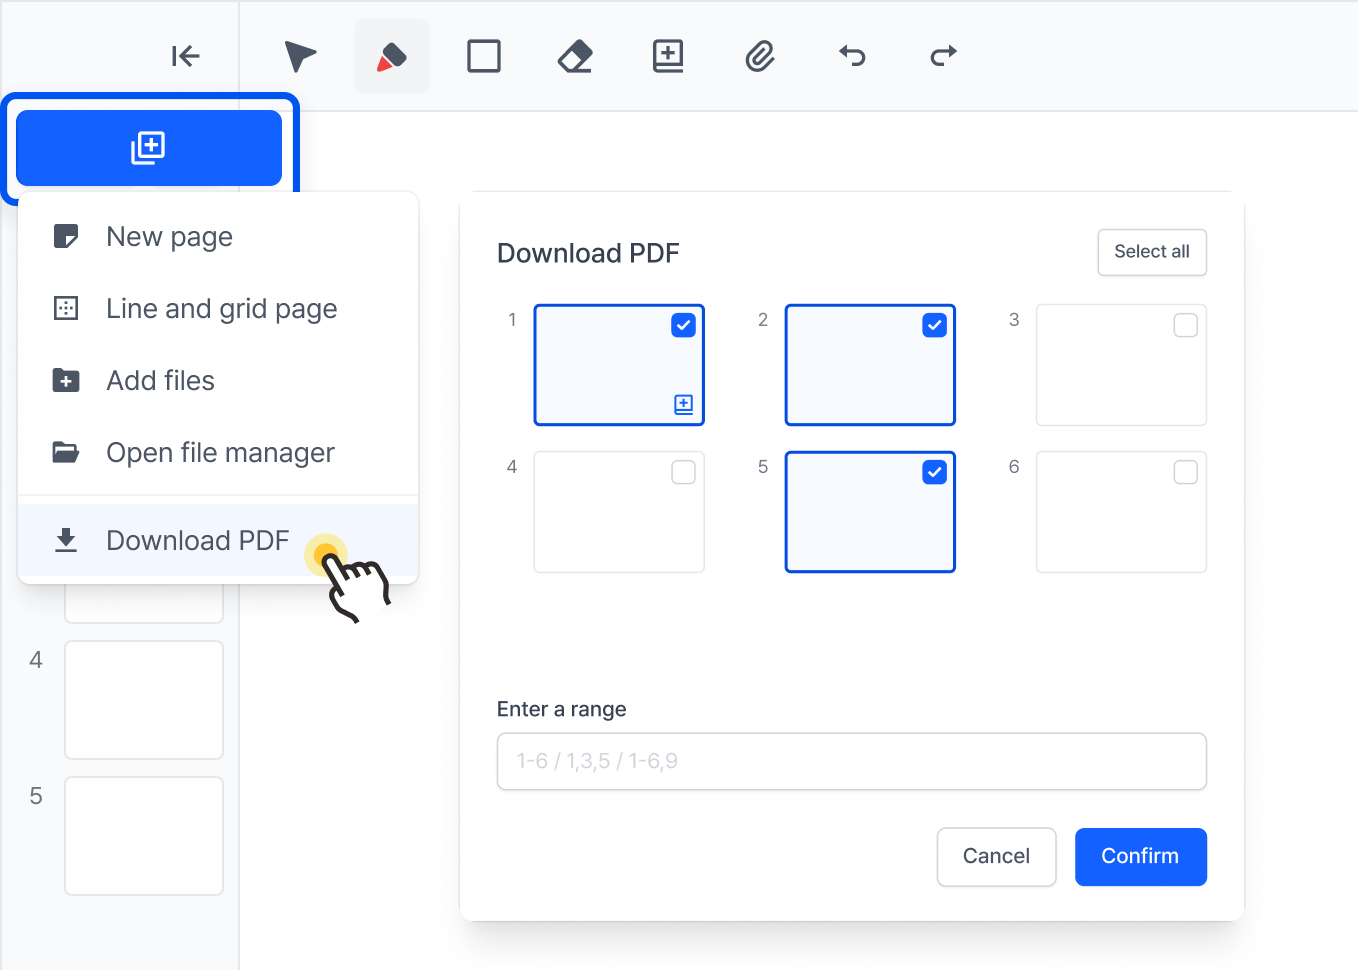Click dialog page 6 thumbnail
The height and width of the screenshot is (970, 1358).
tap(1121, 512)
